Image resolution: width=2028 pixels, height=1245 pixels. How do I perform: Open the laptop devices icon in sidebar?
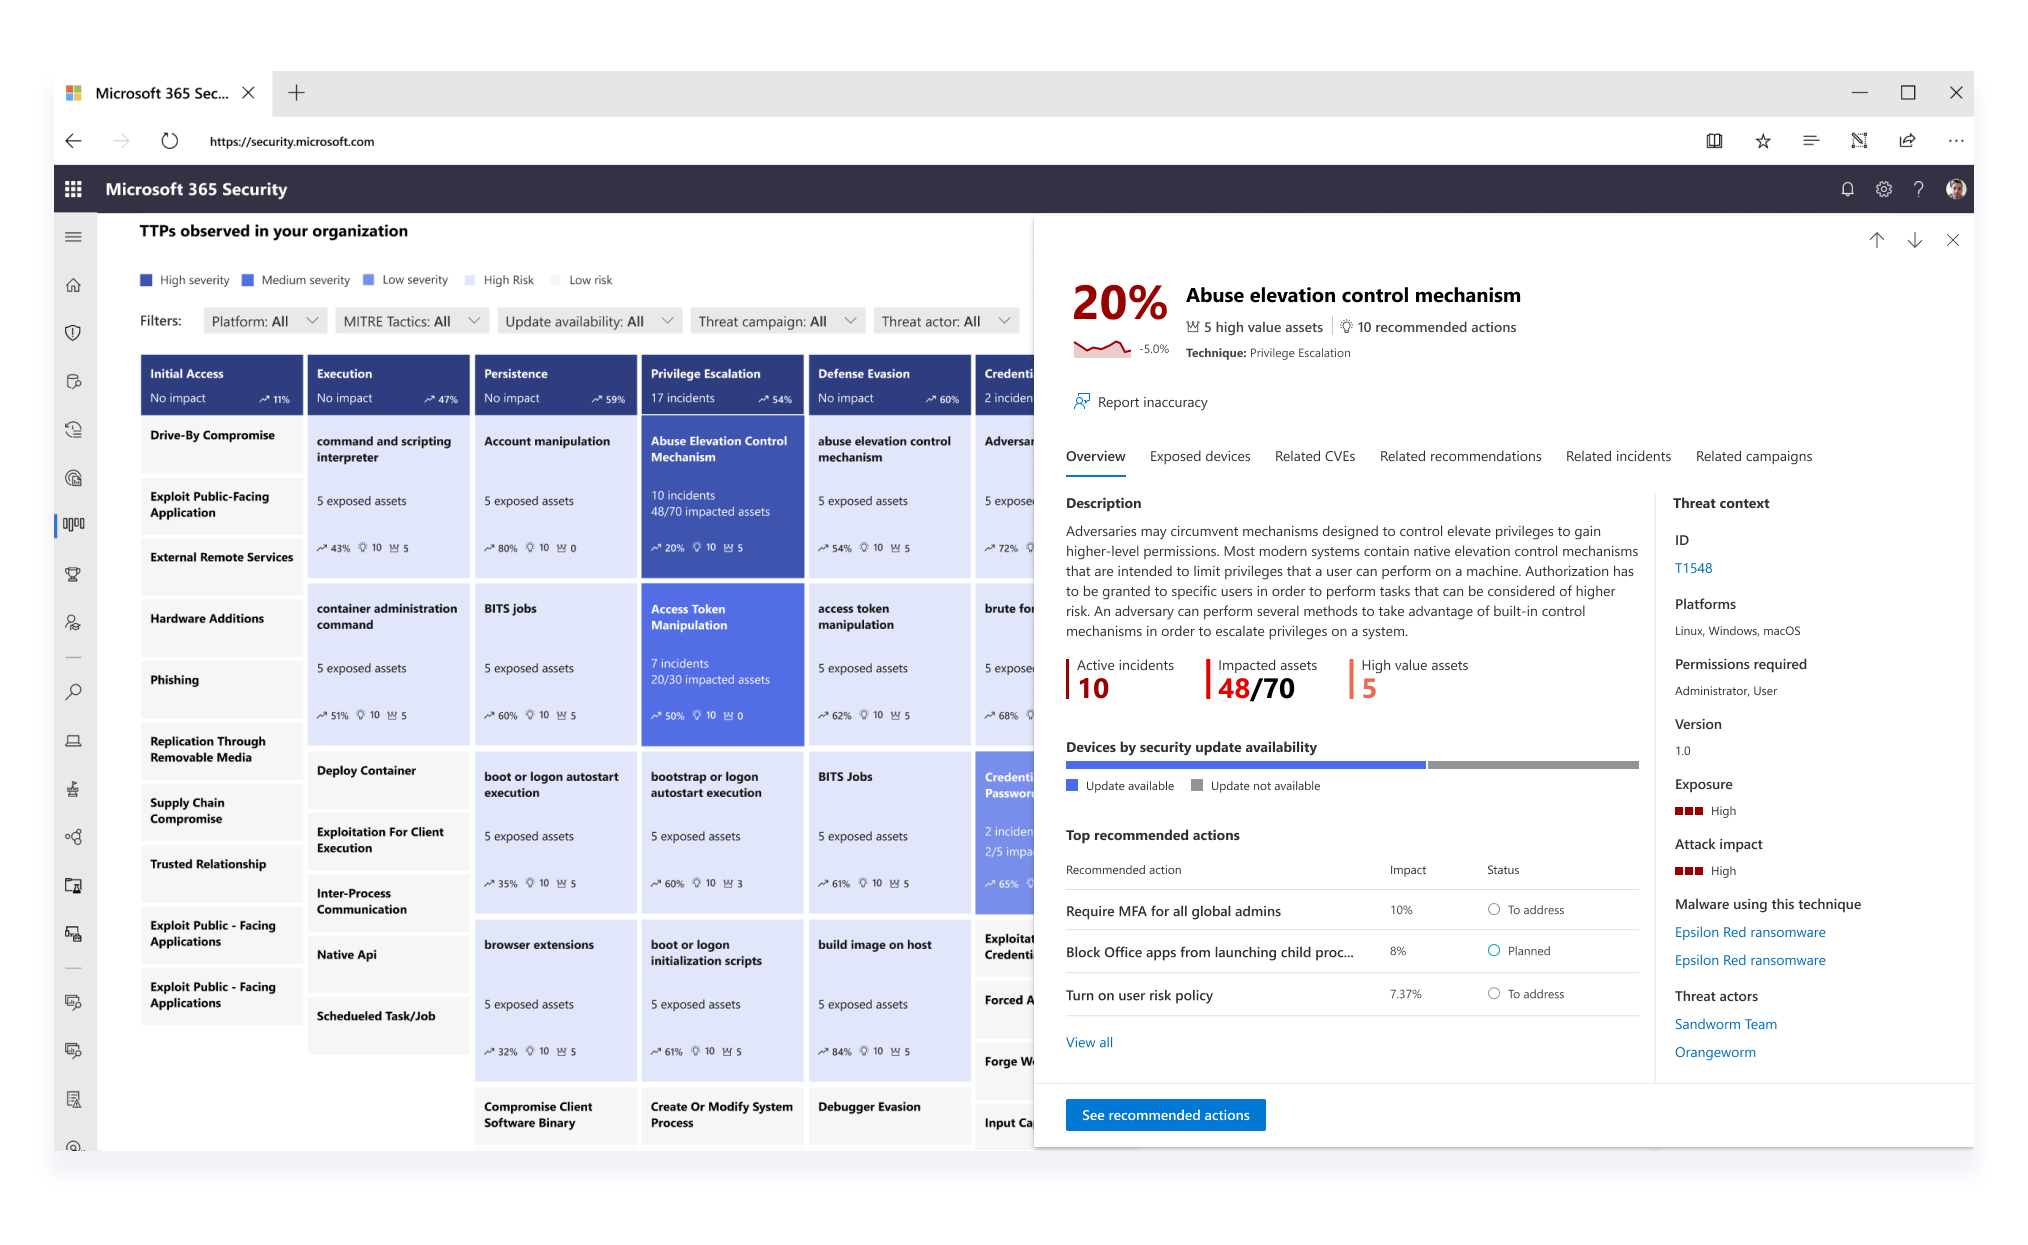point(73,741)
